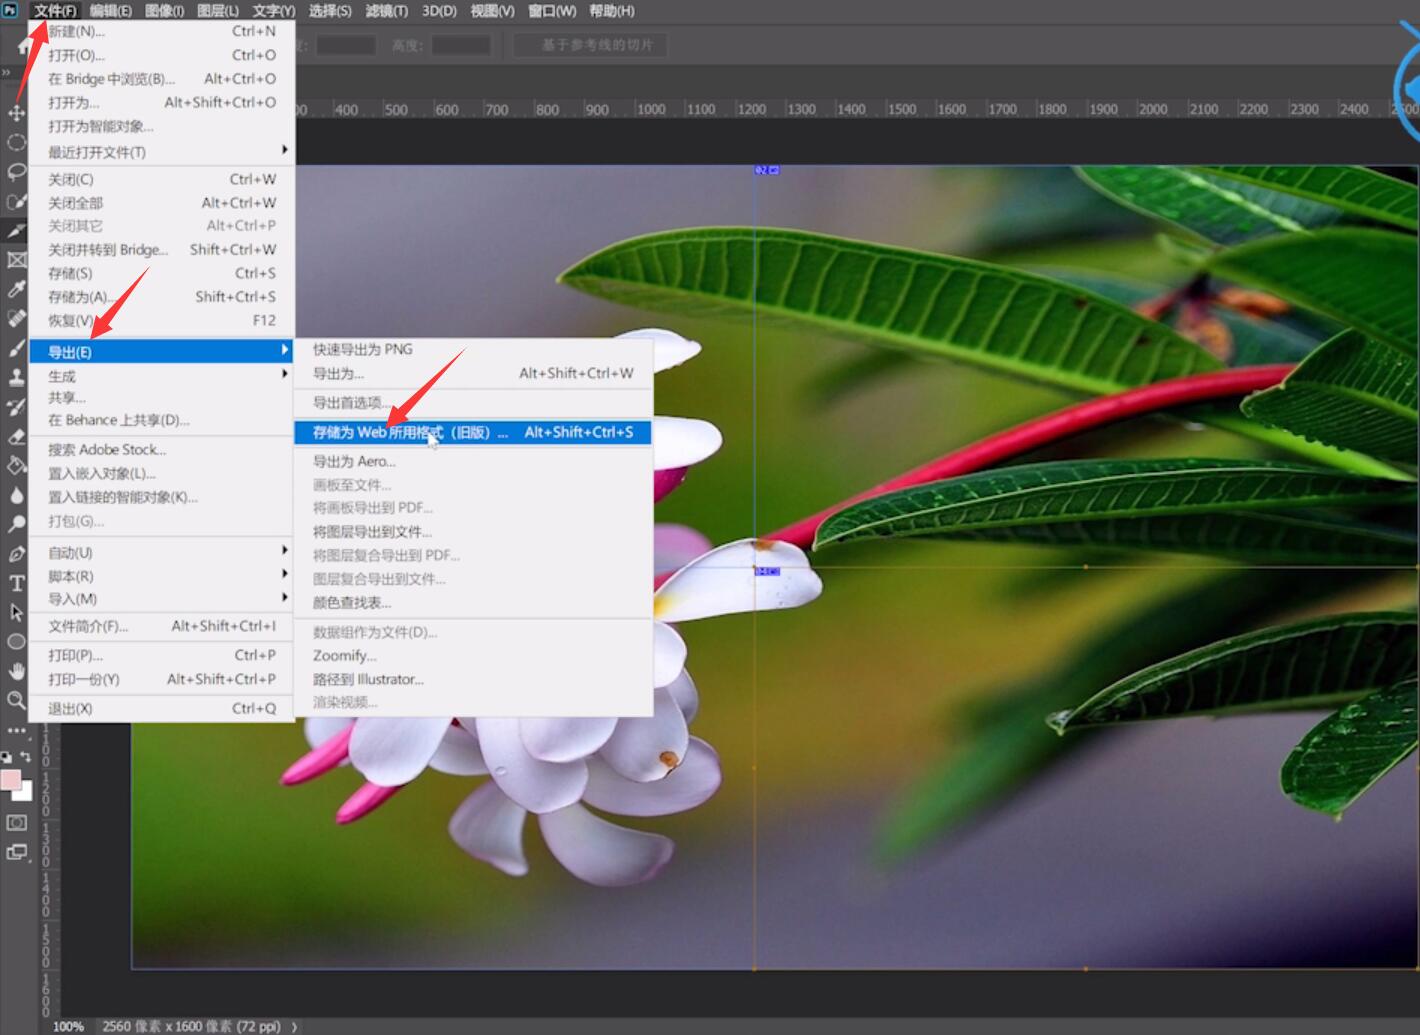Click document size 2560 像素 x 1600 像素 text

[x=191, y=1026]
